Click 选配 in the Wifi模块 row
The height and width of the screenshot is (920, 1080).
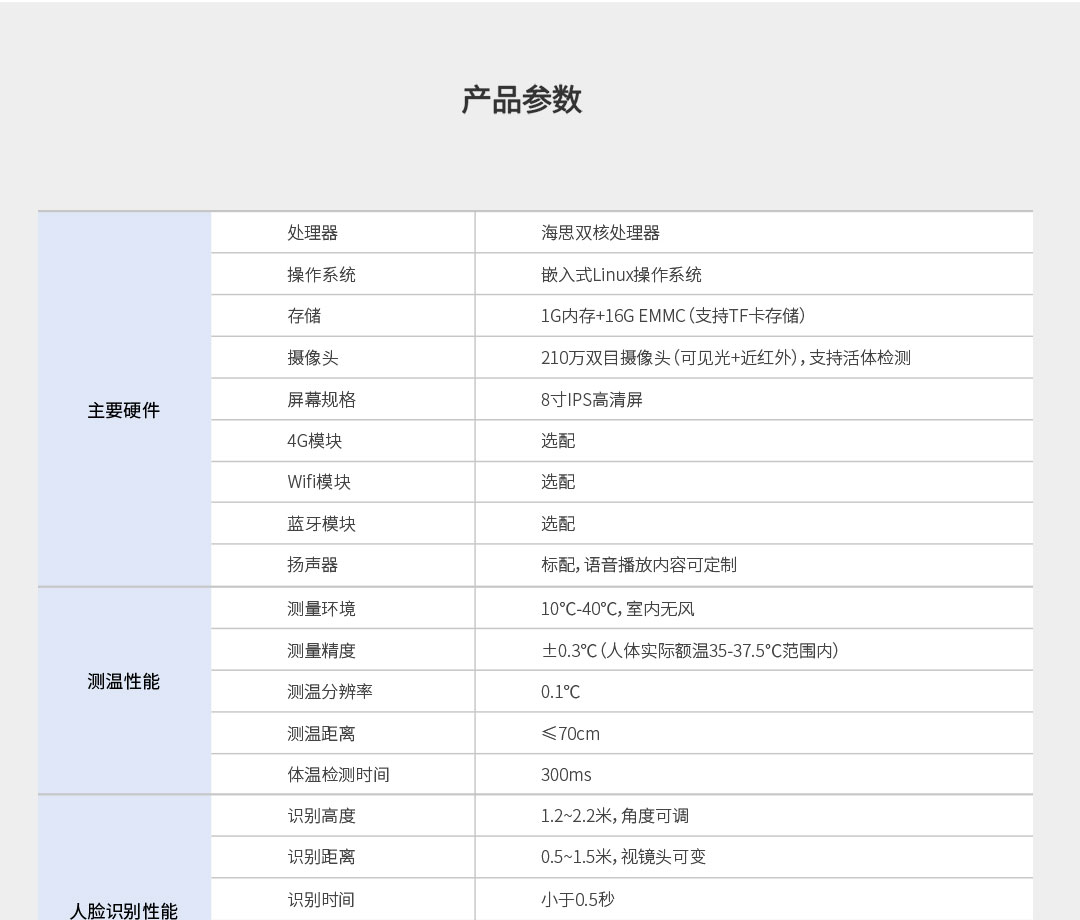click(x=558, y=482)
